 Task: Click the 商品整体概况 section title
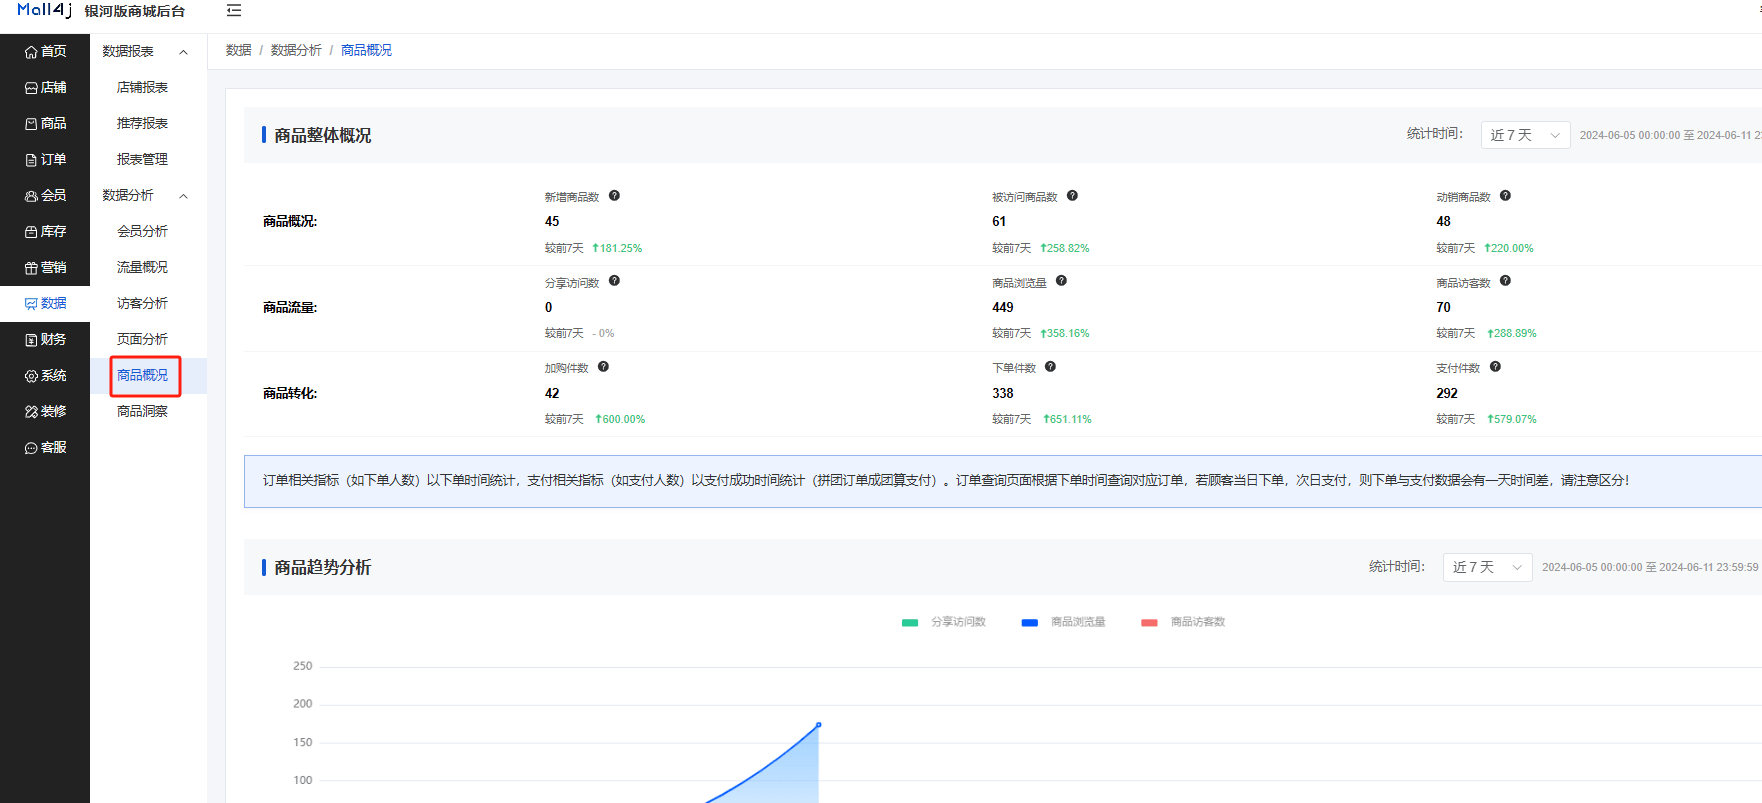[322, 135]
